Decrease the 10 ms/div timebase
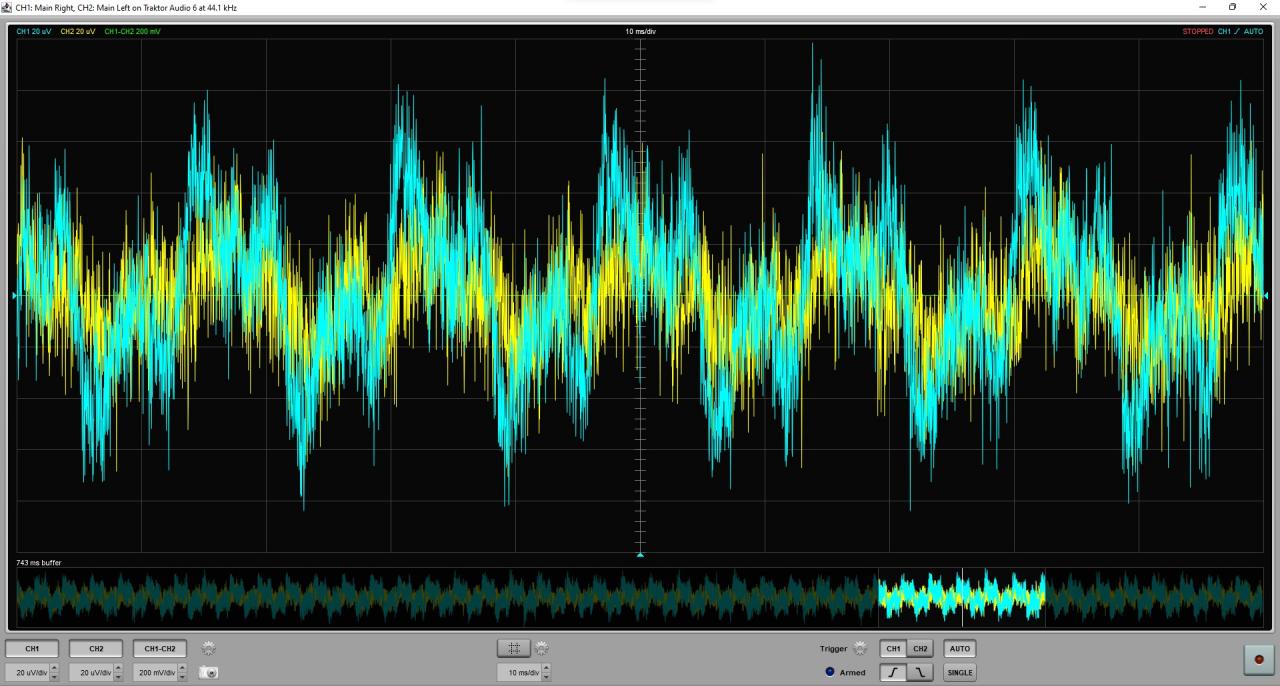The image size is (1280, 686). (546, 677)
